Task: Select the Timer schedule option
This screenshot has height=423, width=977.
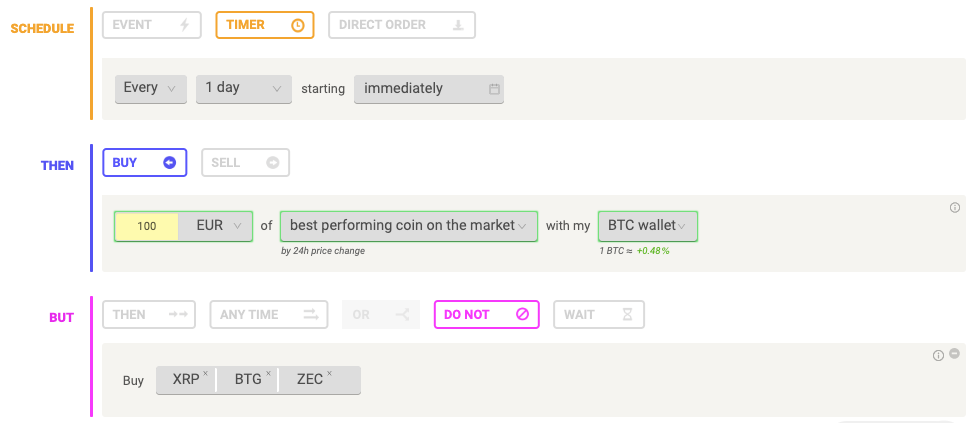Action: (x=265, y=25)
